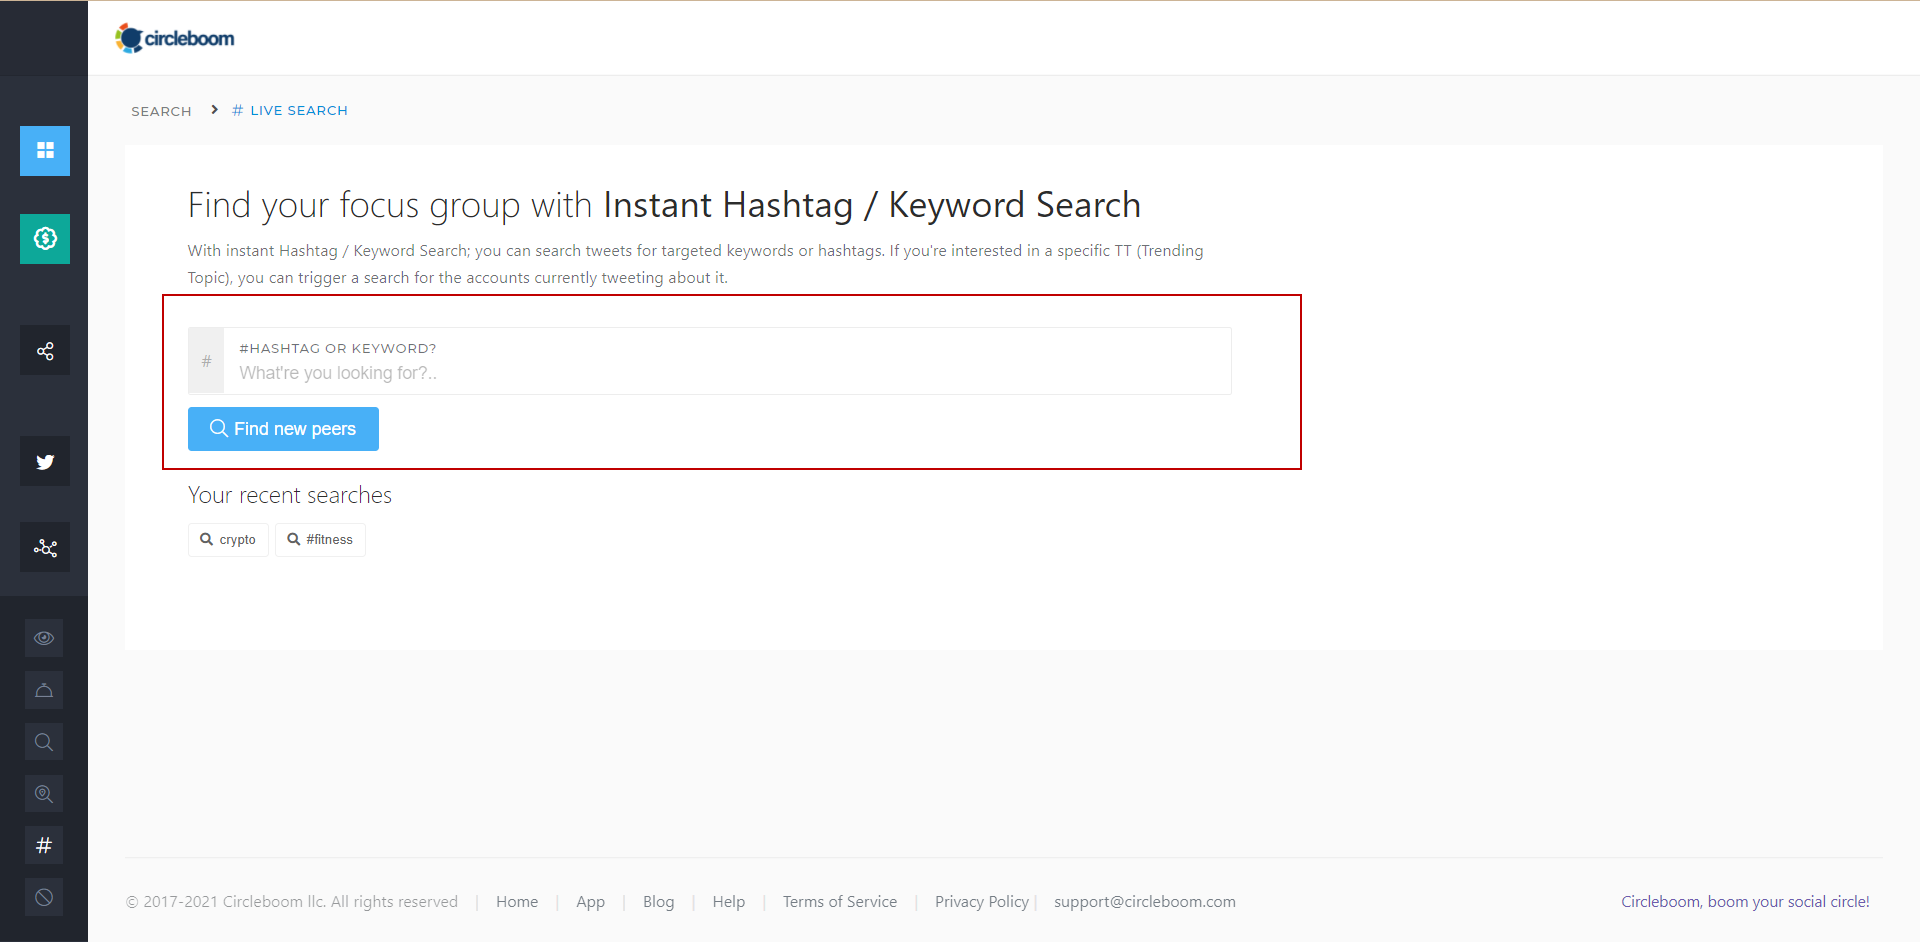Click the eye icon in lower sidebar

pos(43,637)
